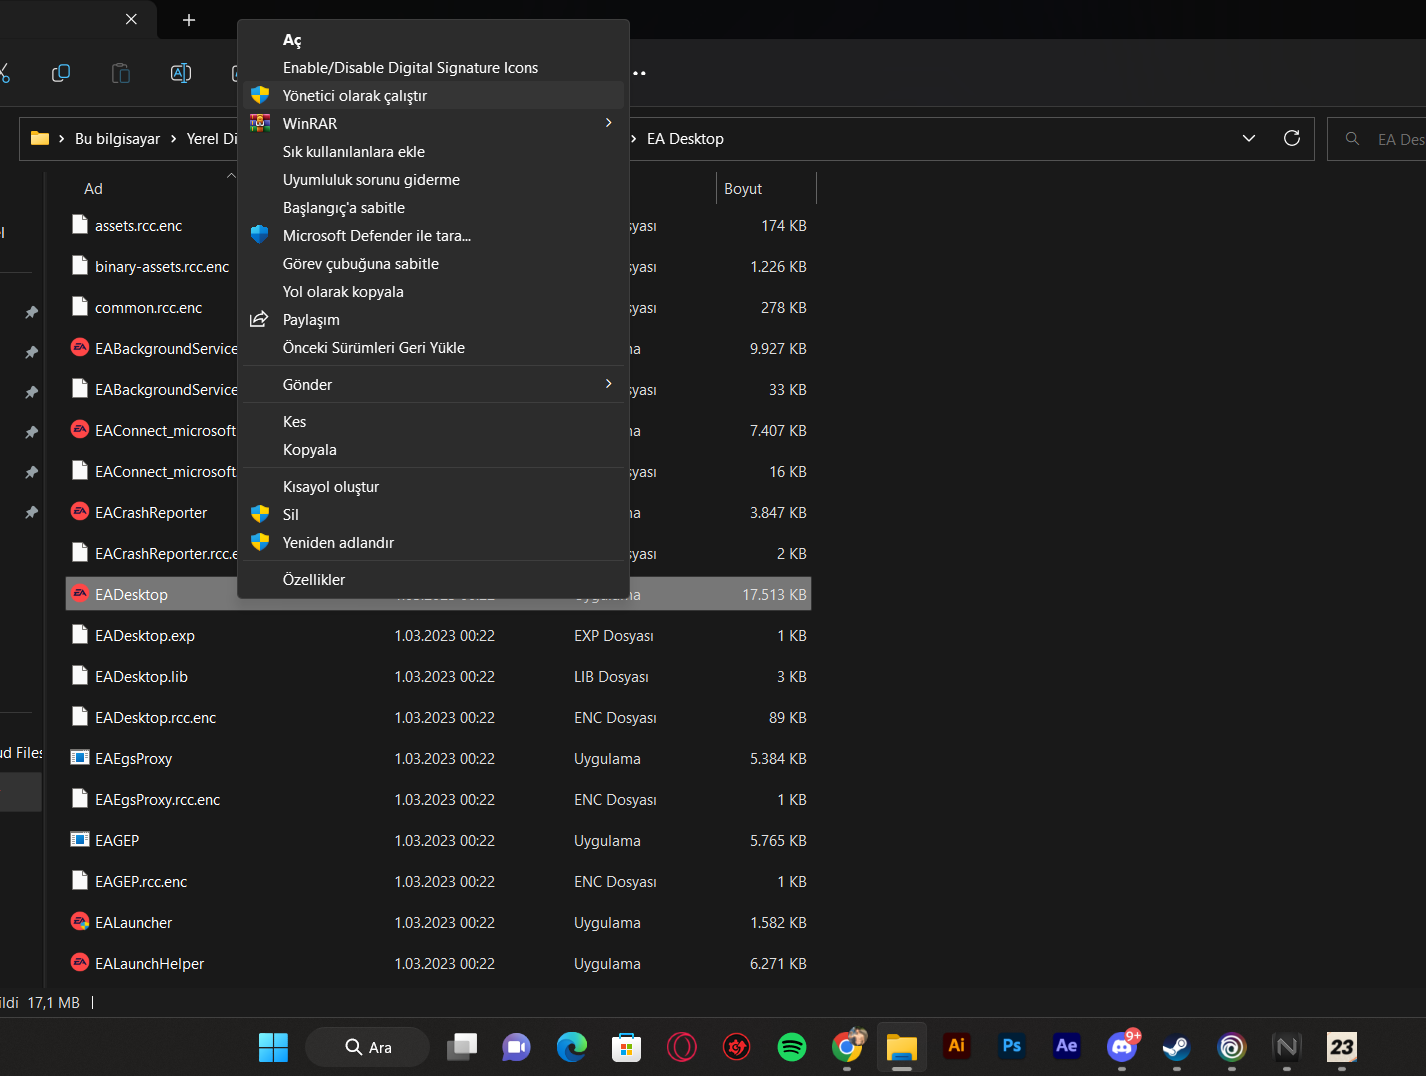This screenshot has height=1076, width=1426.
Task: Choose Aç in the context menu
Action: pyautogui.click(x=433, y=40)
